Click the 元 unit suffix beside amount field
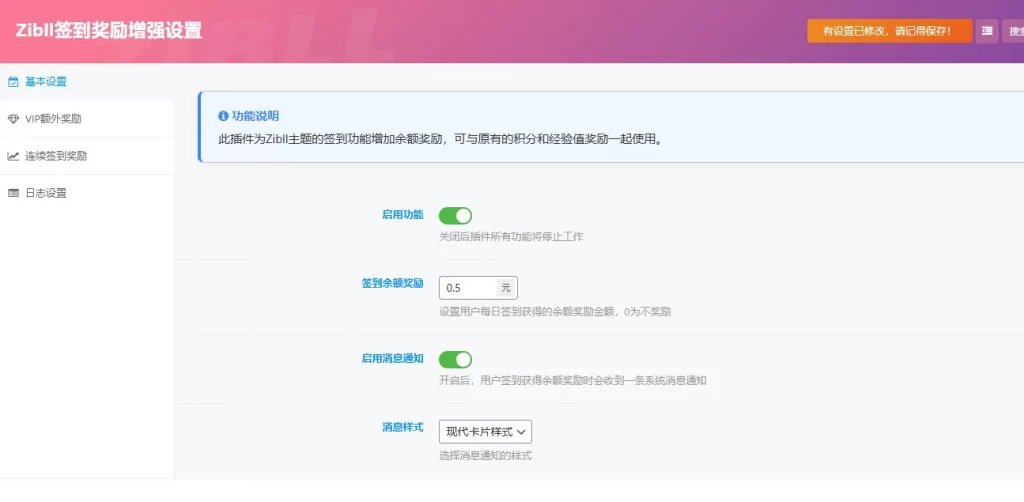Screen dimensions: 1024x502 coord(506,288)
